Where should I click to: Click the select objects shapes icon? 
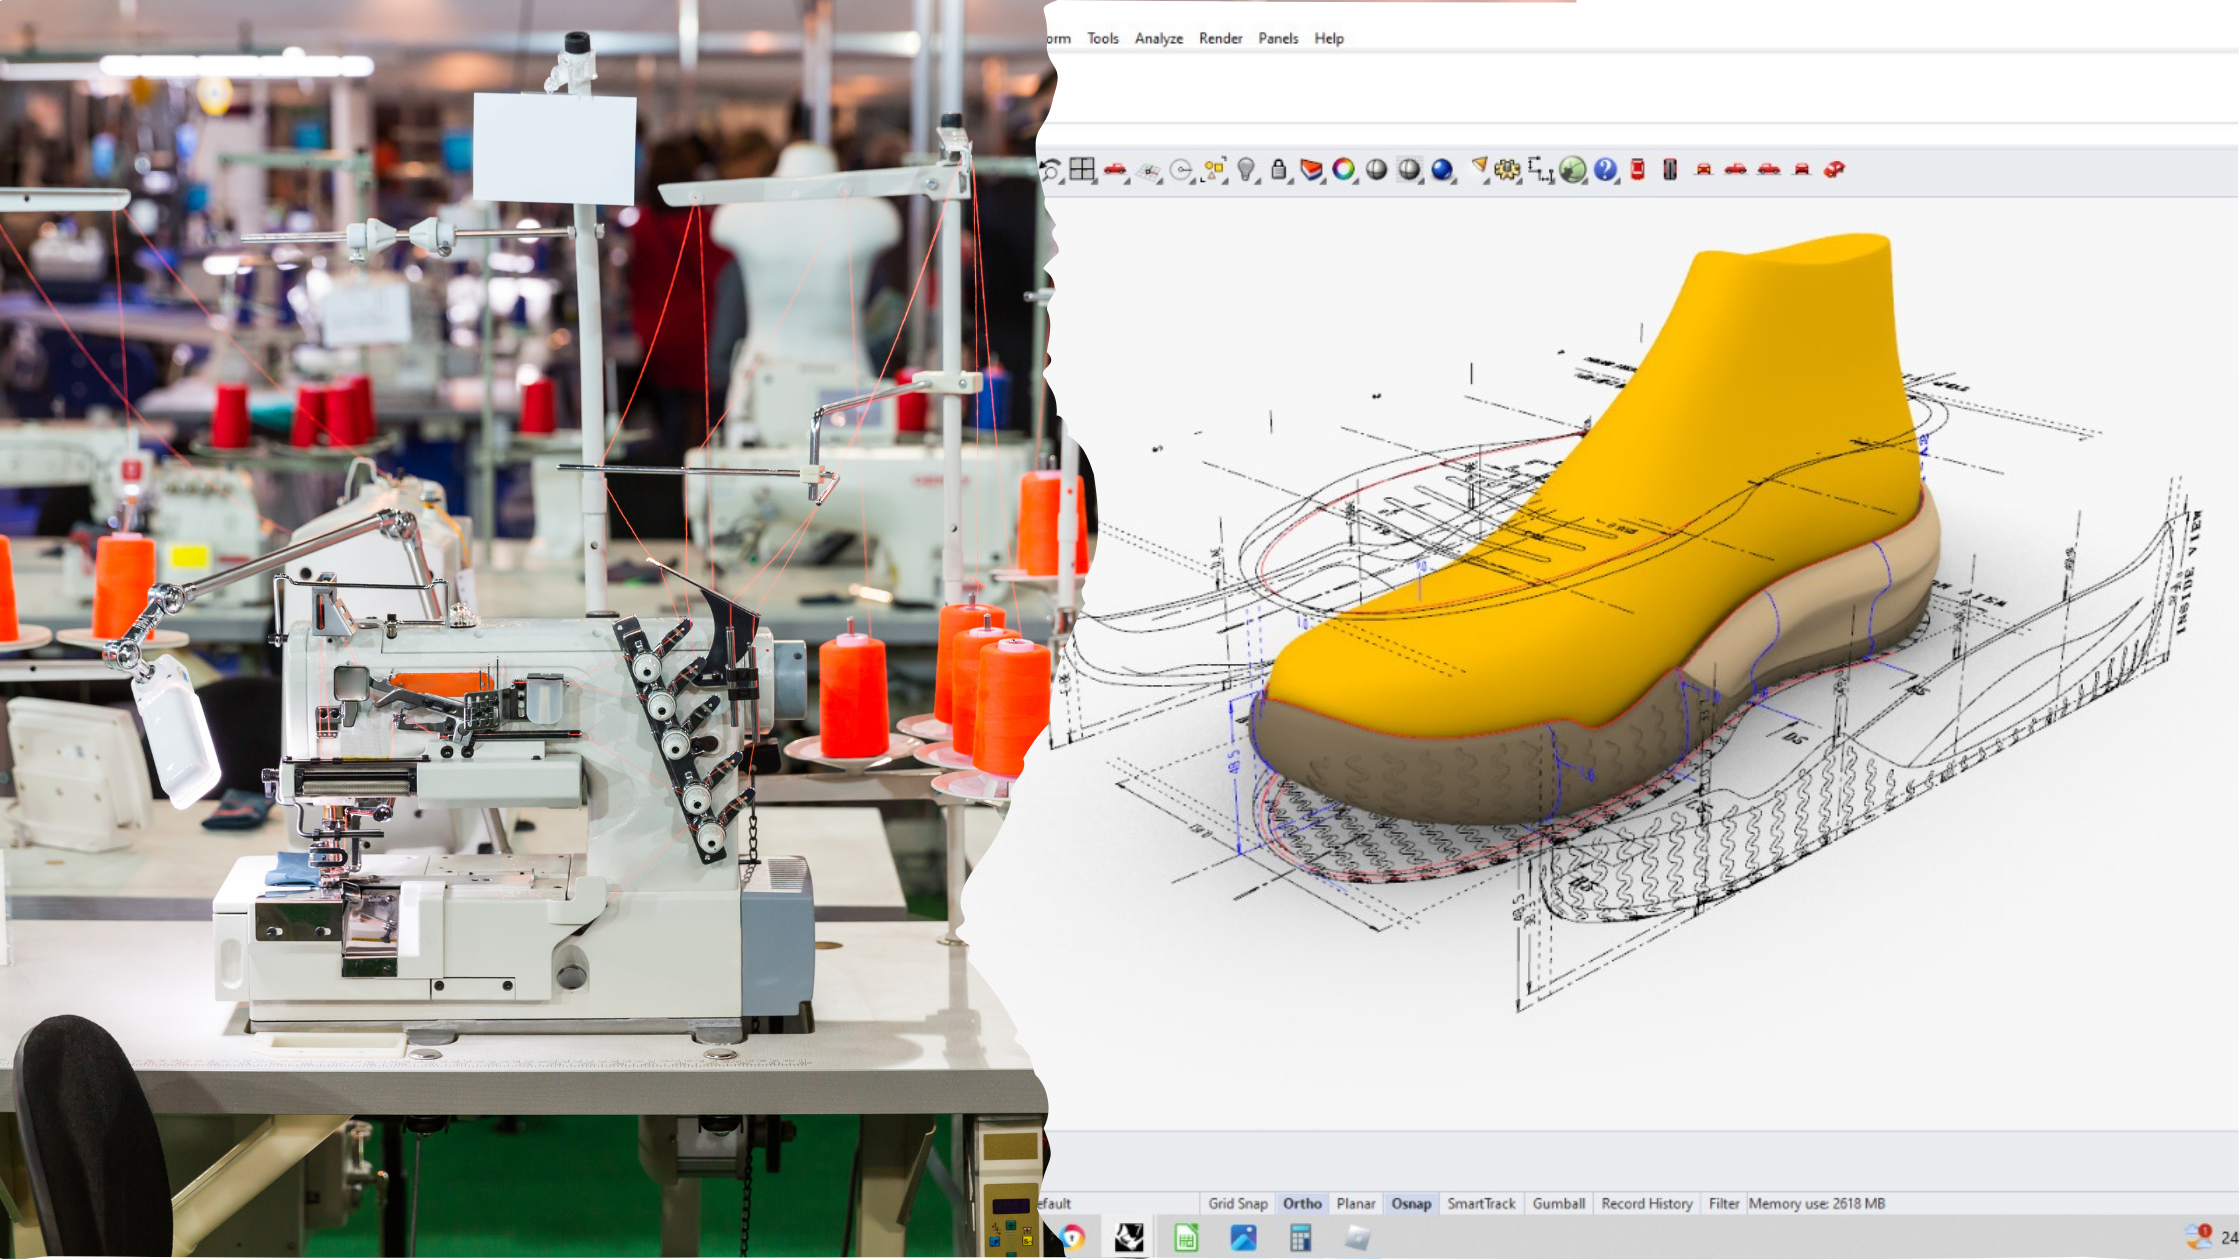1214,169
